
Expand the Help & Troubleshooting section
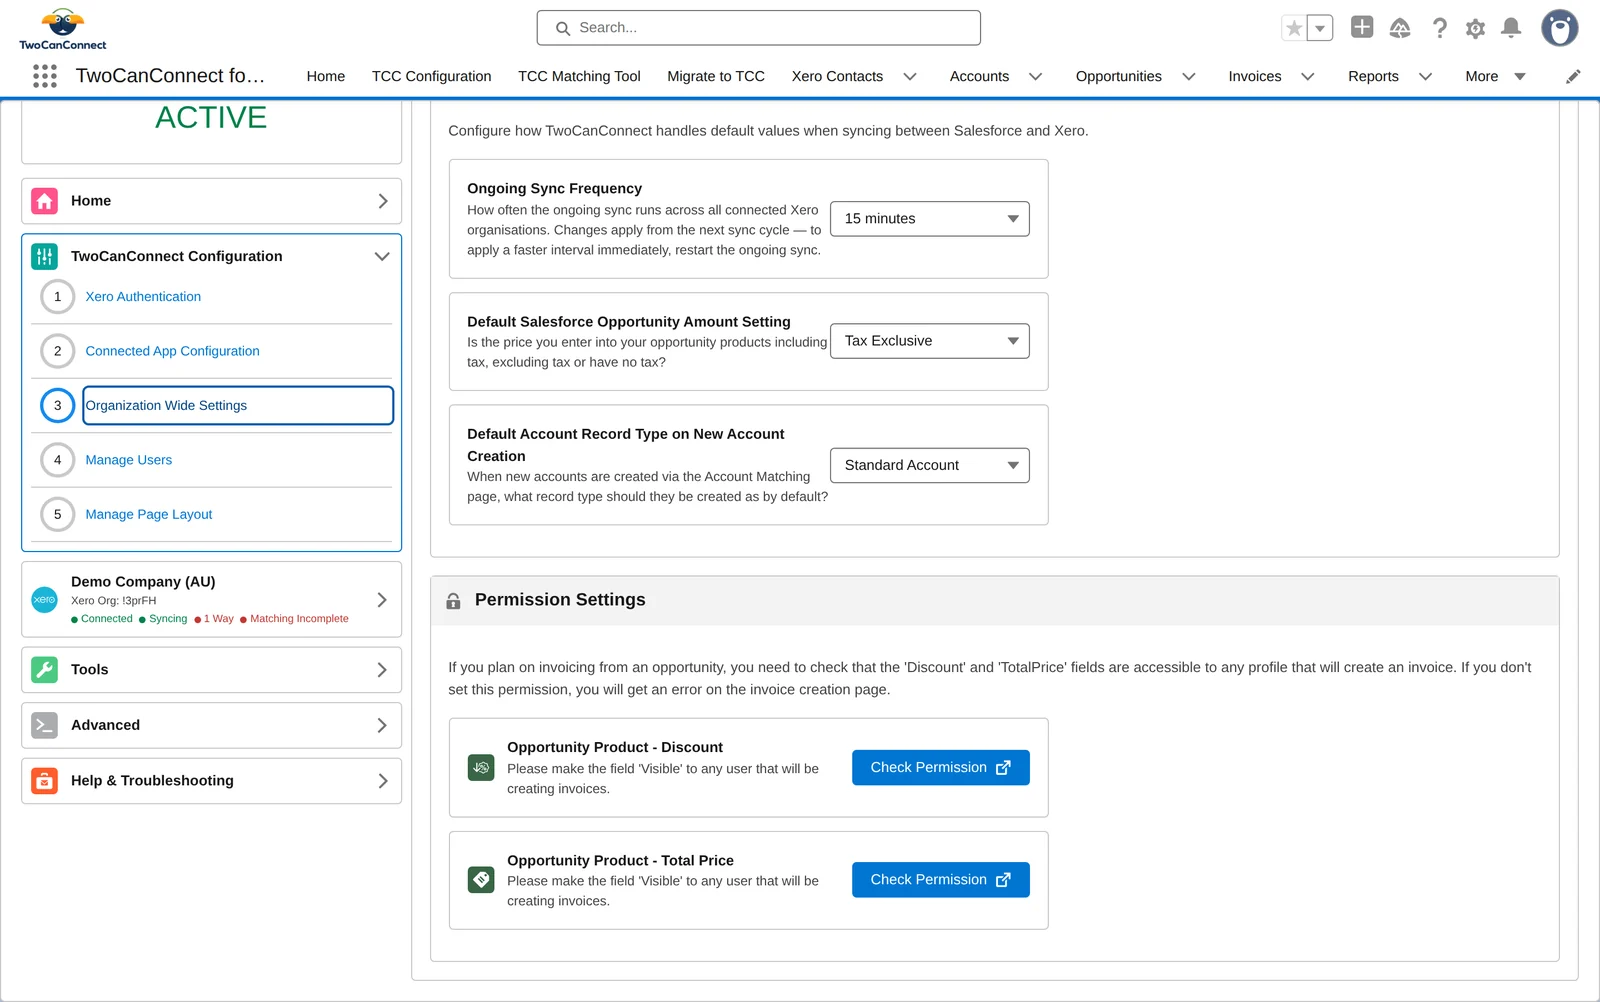pyautogui.click(x=382, y=781)
